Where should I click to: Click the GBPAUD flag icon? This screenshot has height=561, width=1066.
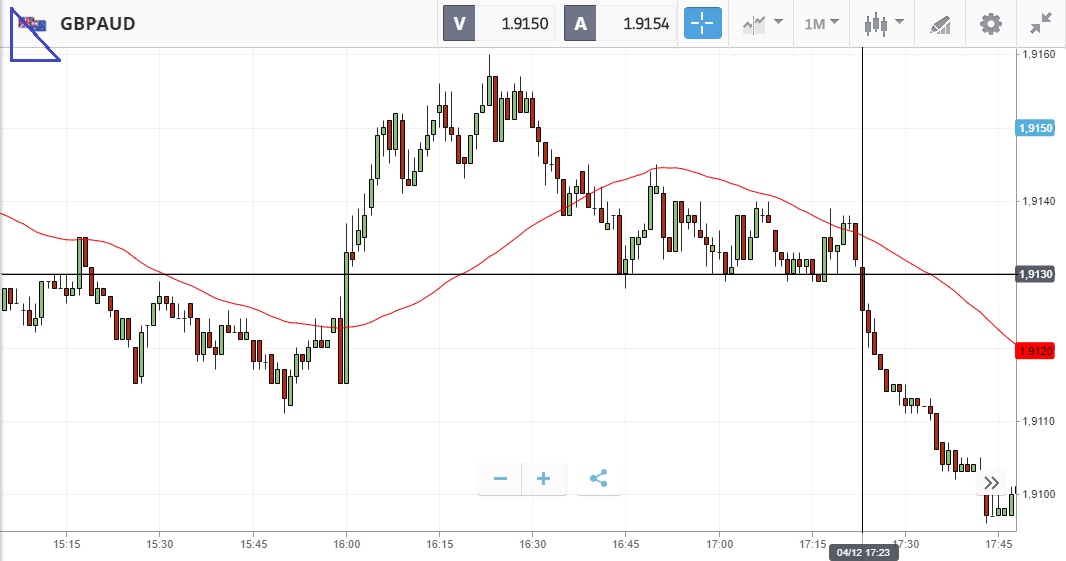pos(34,23)
